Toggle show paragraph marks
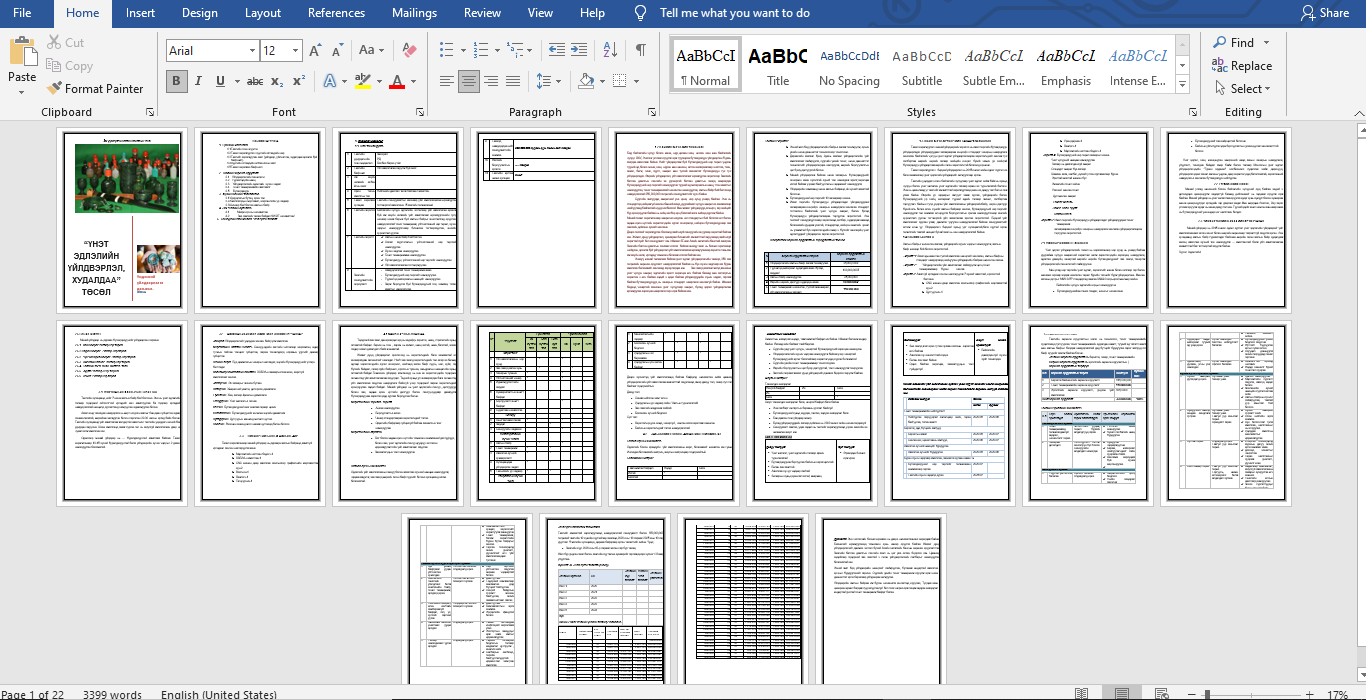Viewport: 1366px width, 700px height. click(x=640, y=50)
